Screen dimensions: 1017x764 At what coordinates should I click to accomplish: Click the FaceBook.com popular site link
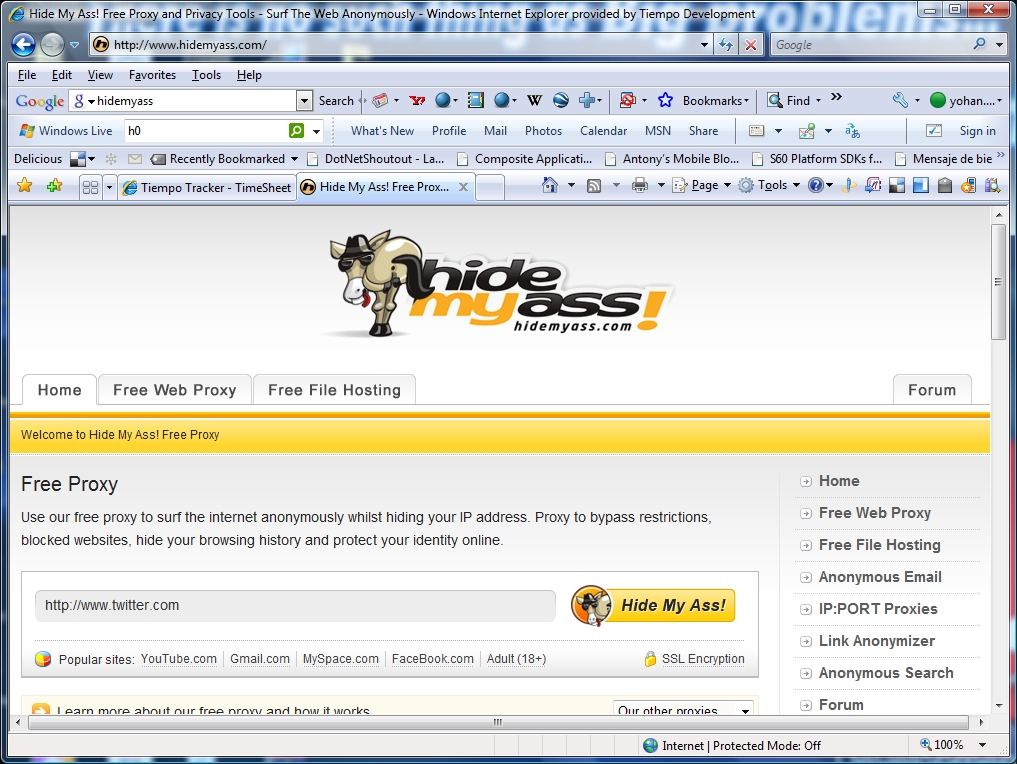pos(433,659)
